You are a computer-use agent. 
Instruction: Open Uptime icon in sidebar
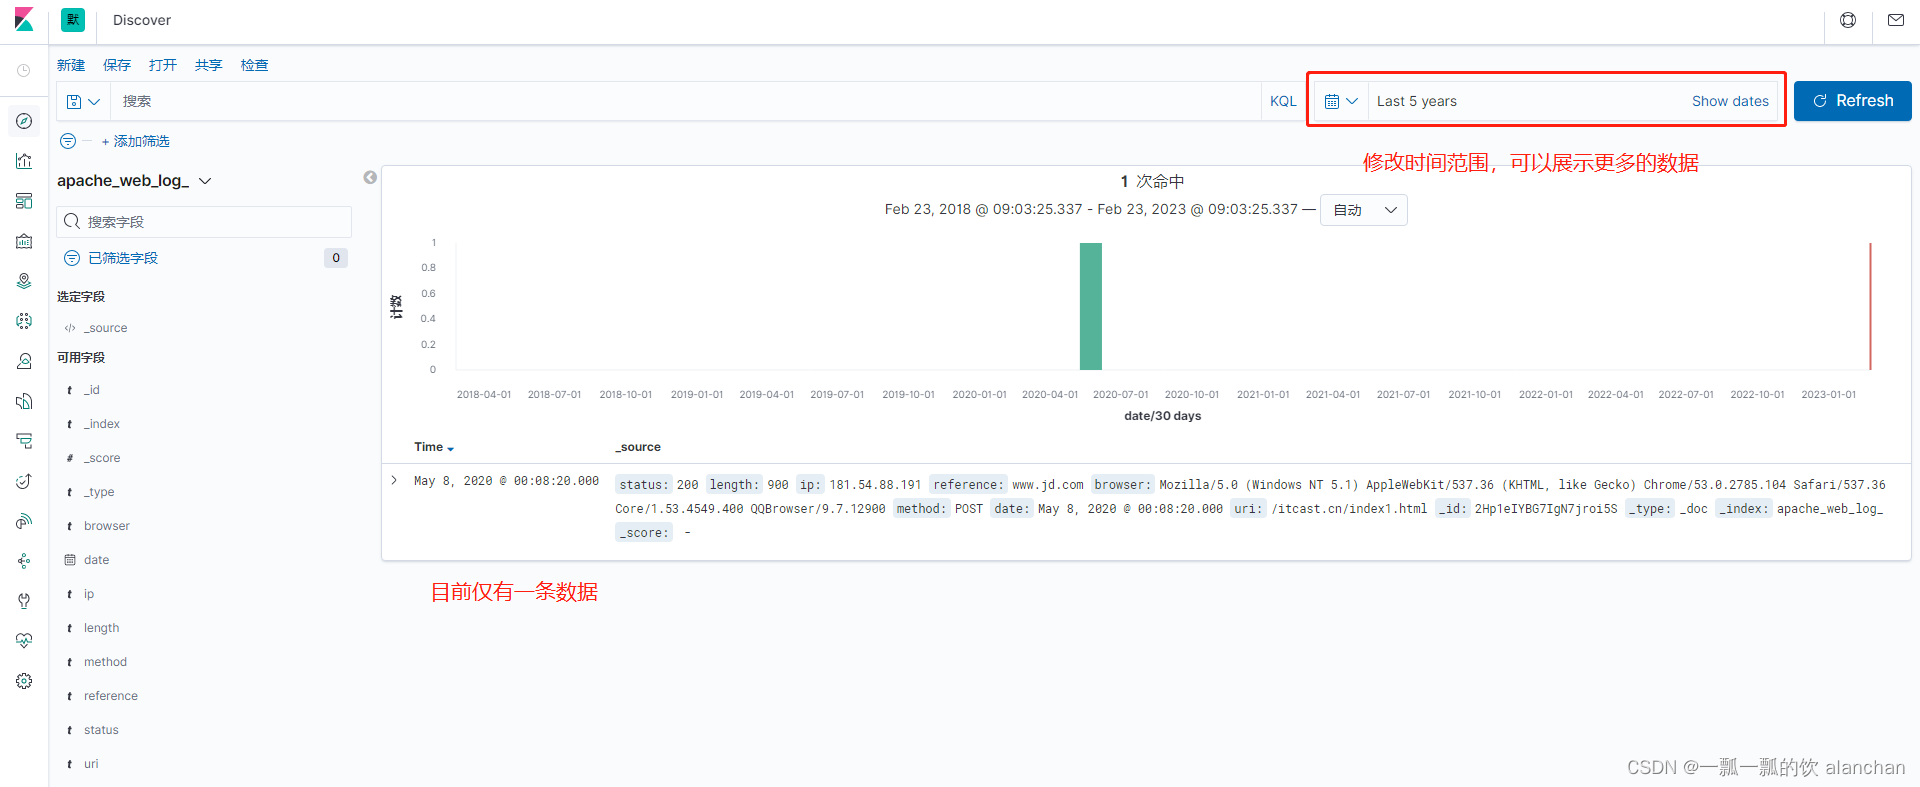click(x=24, y=481)
